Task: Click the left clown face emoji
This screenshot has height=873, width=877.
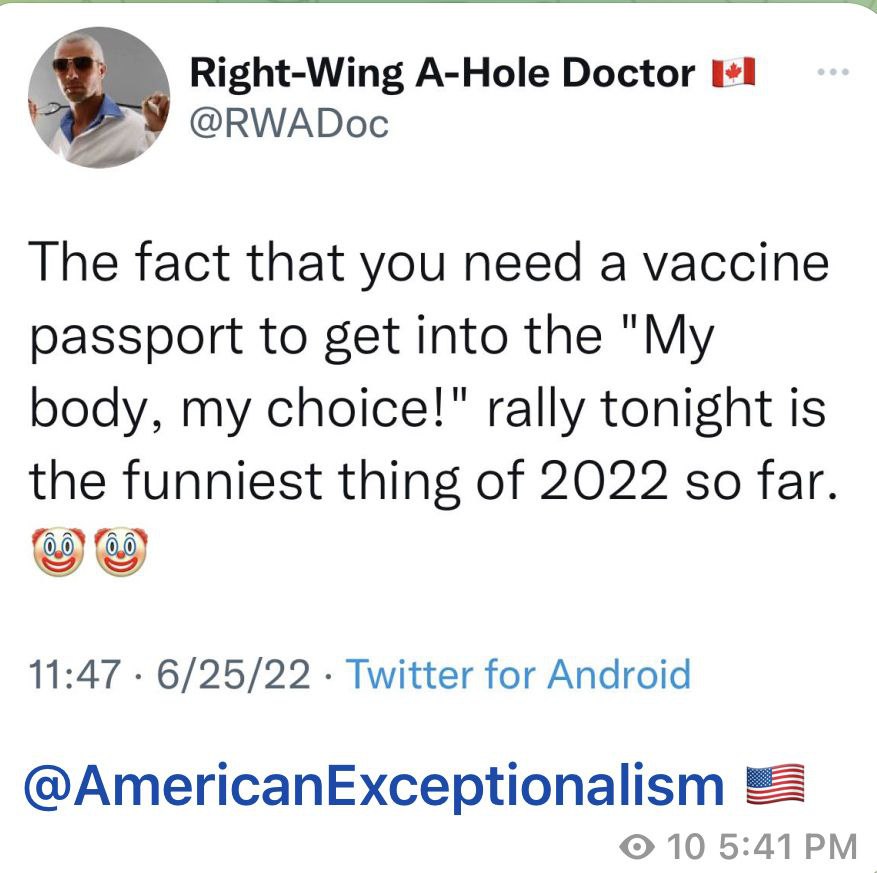Action: 57,553
